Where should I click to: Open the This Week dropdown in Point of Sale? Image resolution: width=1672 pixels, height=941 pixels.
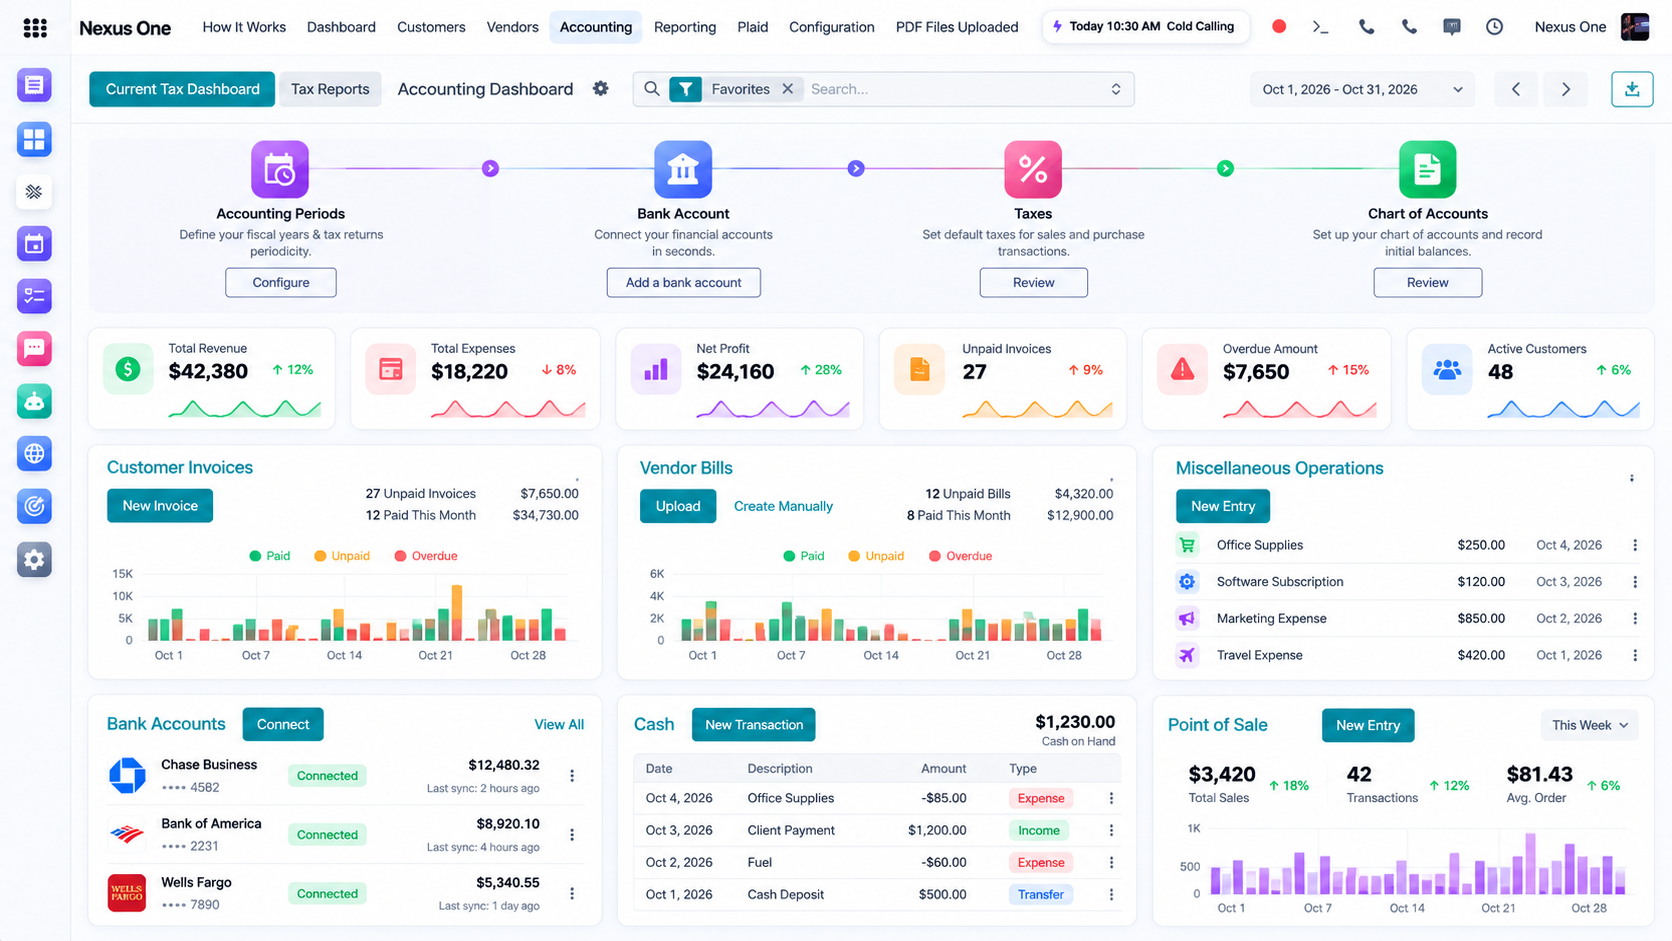(x=1589, y=725)
